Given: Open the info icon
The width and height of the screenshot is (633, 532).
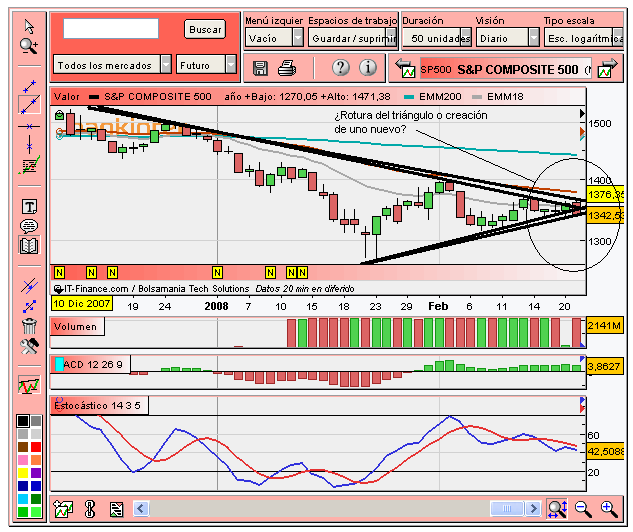Looking at the screenshot, I should [x=368, y=67].
